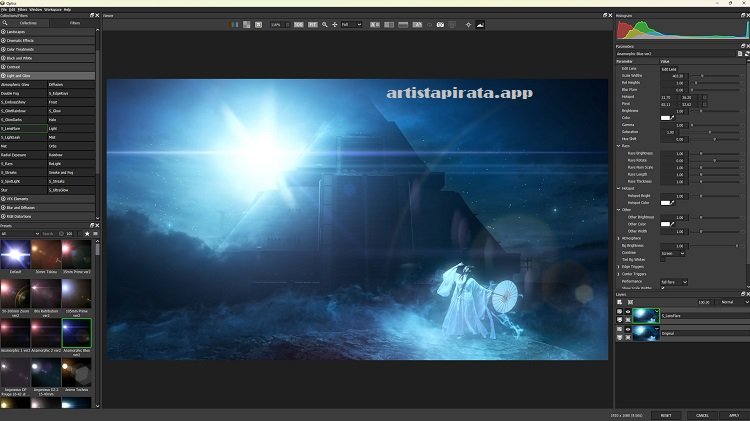Image resolution: width=750 pixels, height=421 pixels.
Task: Open the Workspace menu
Action: tap(53, 10)
